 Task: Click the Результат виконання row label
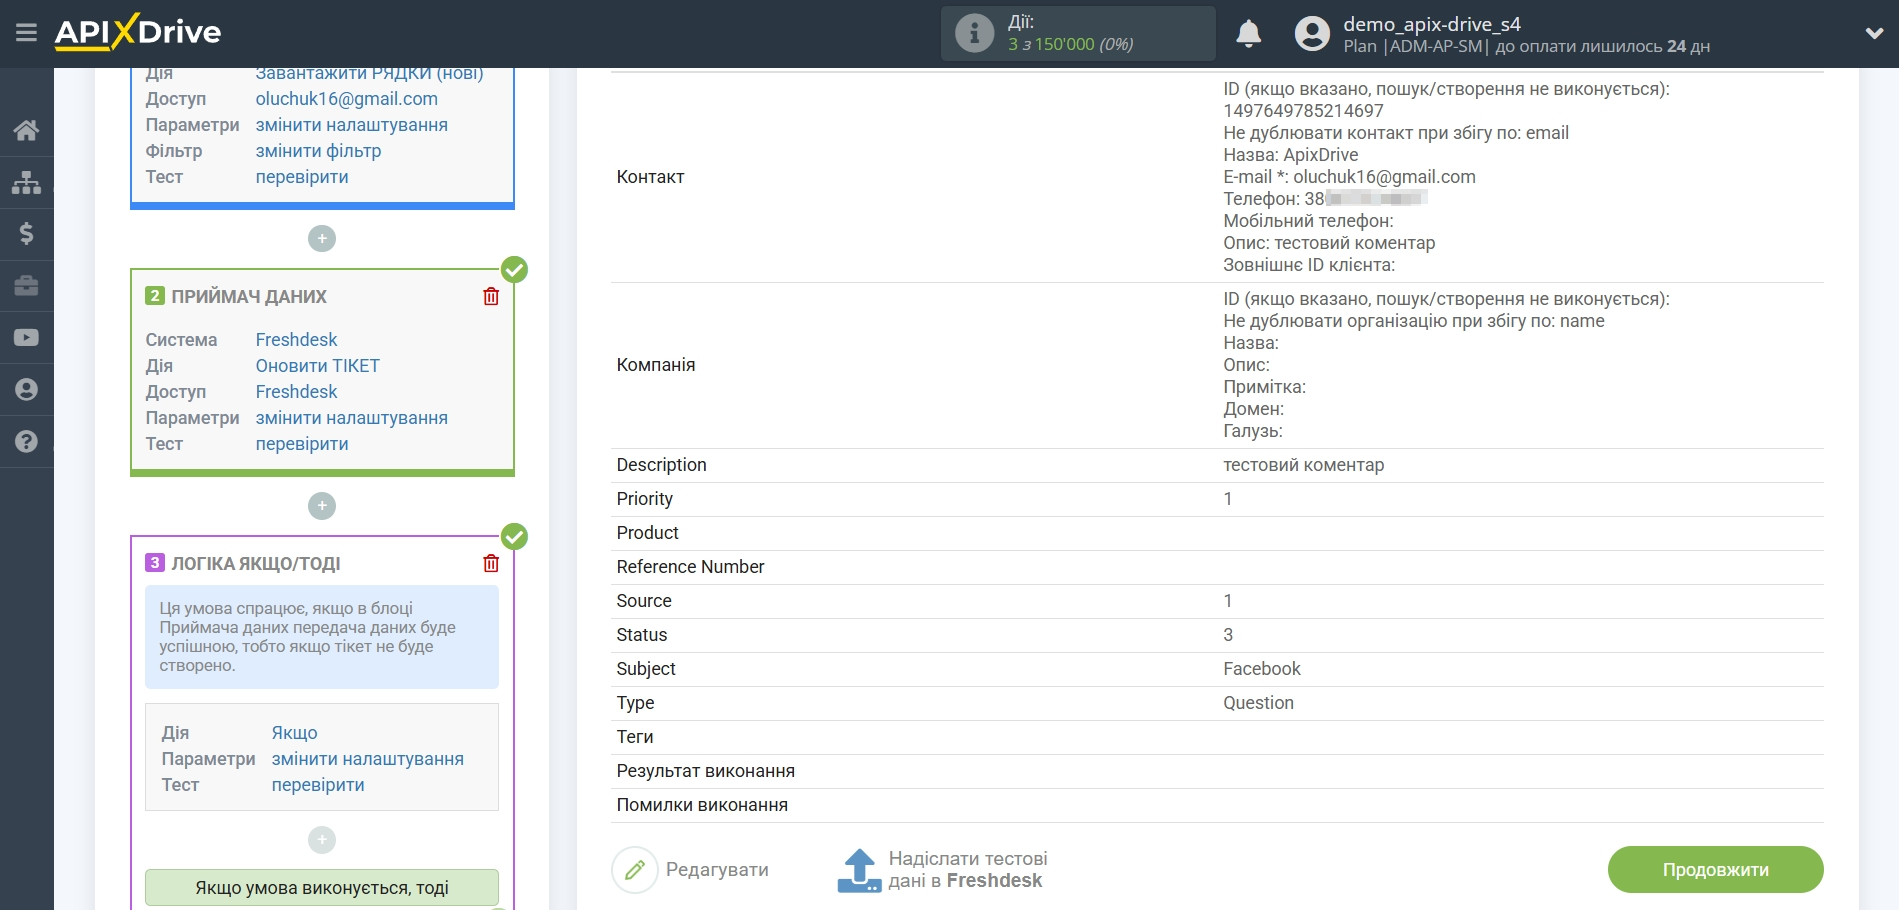706,771
